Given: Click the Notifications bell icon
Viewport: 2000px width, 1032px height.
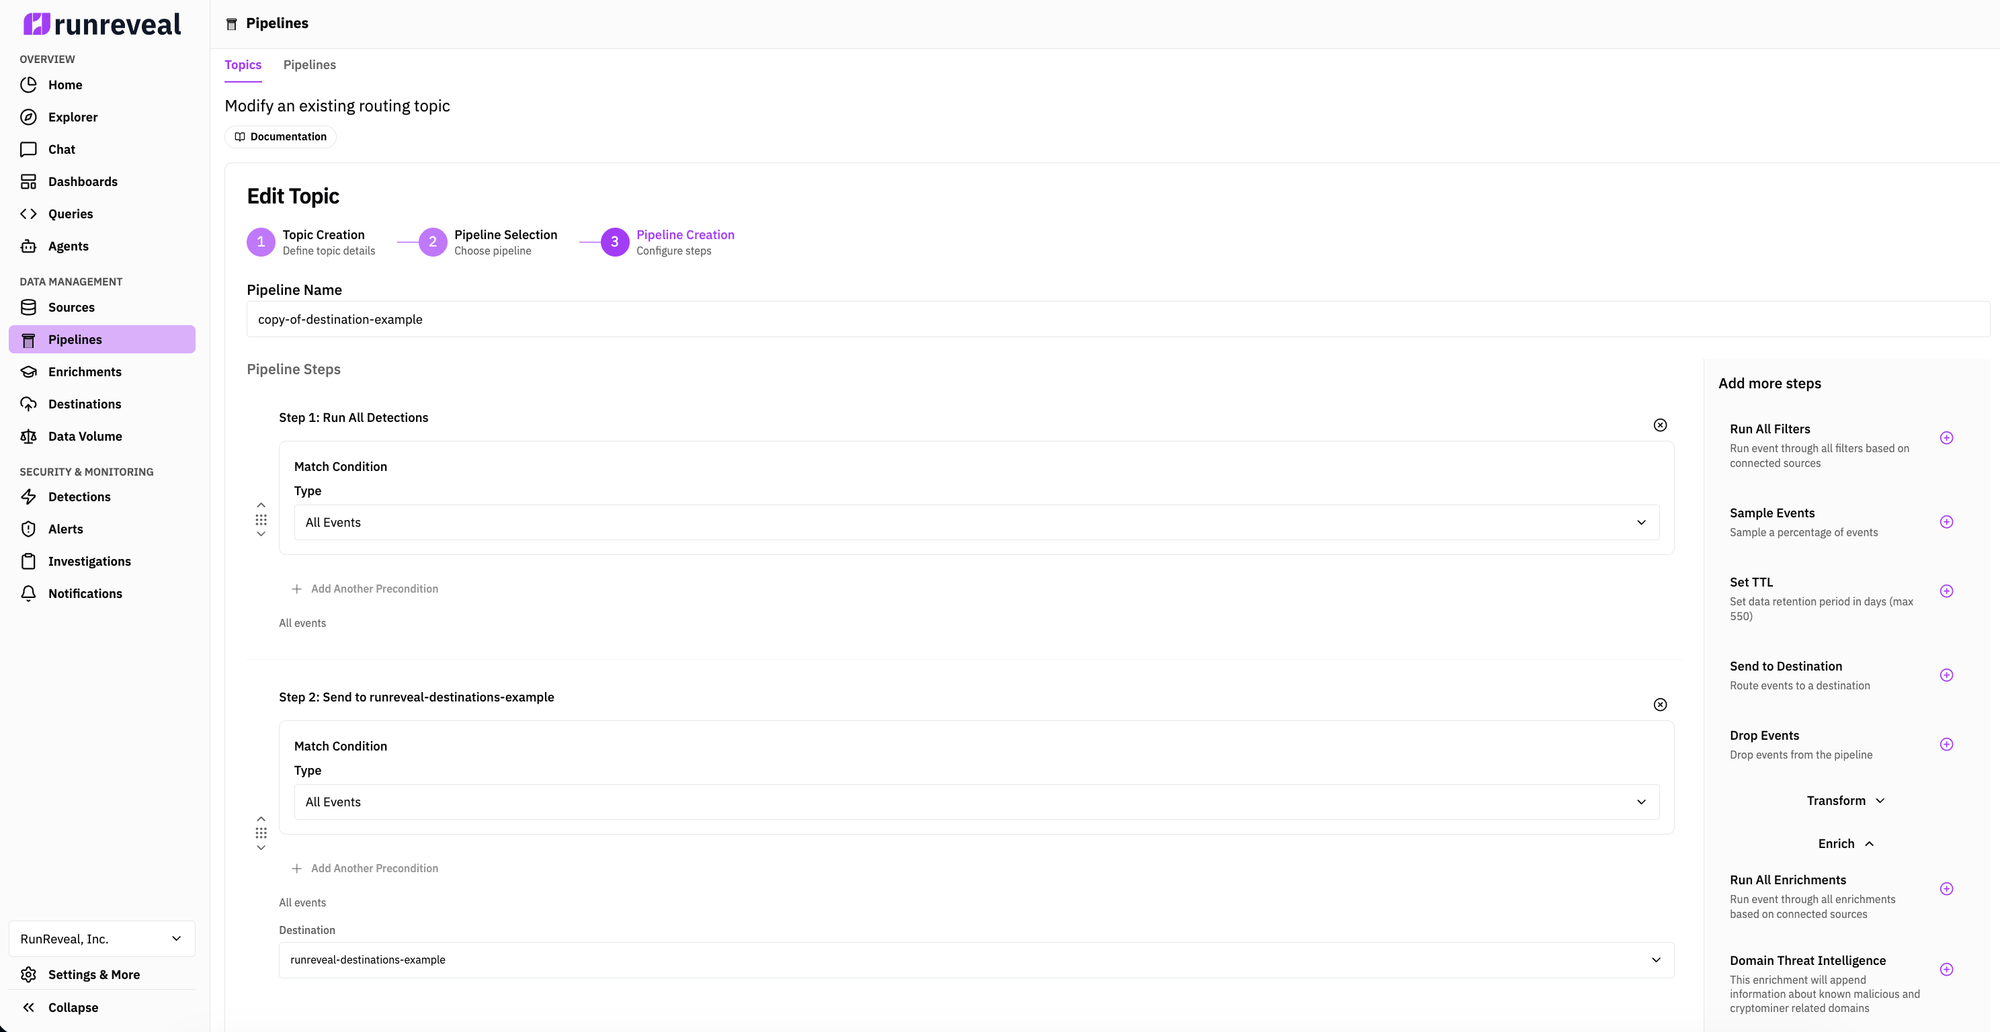Looking at the screenshot, I should 29,593.
